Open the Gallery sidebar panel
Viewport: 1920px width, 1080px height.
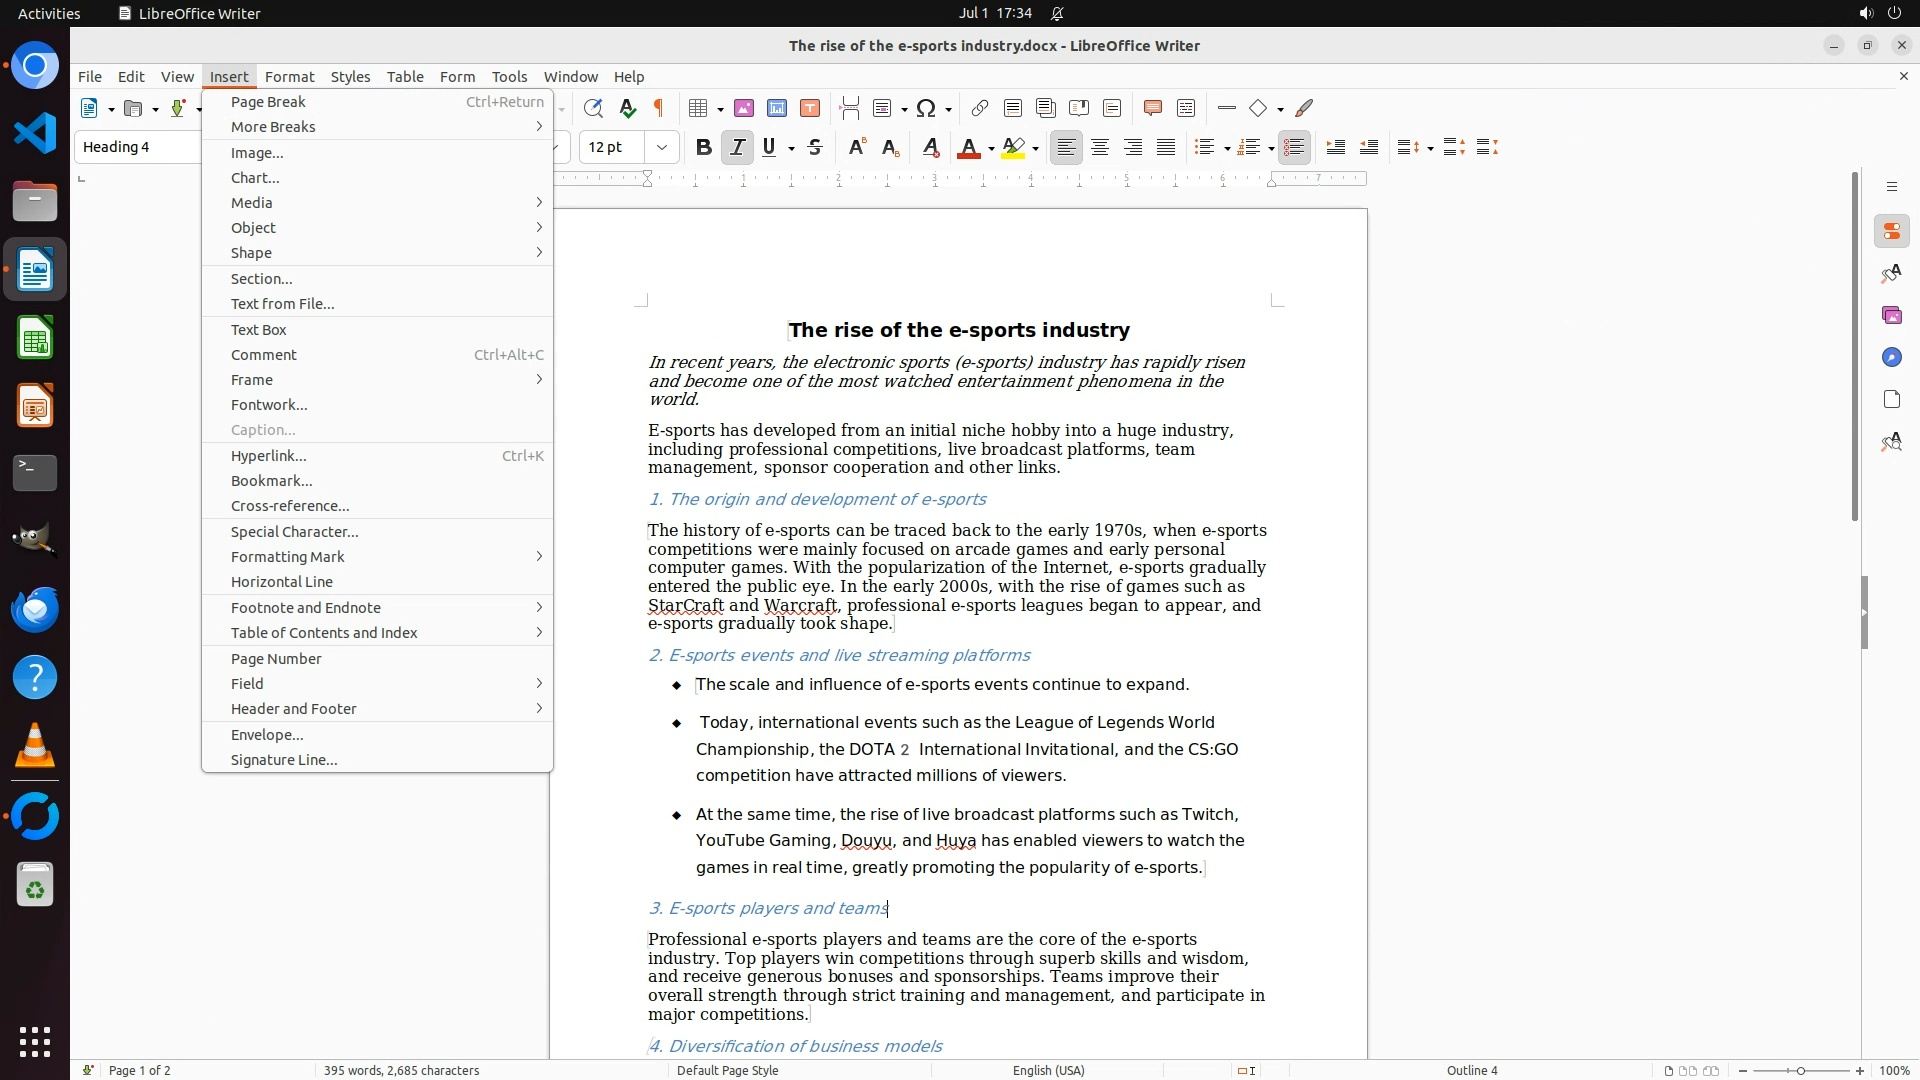1891,315
